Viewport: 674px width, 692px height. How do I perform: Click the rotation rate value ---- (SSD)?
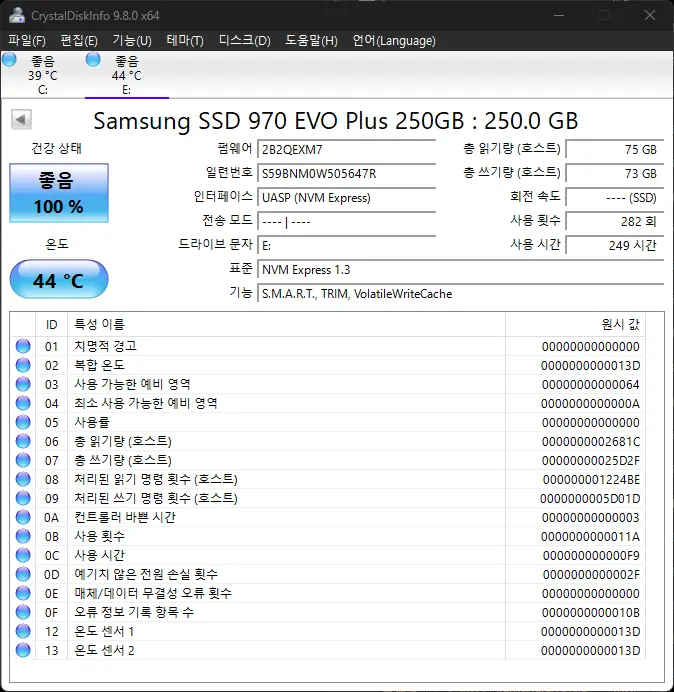614,197
